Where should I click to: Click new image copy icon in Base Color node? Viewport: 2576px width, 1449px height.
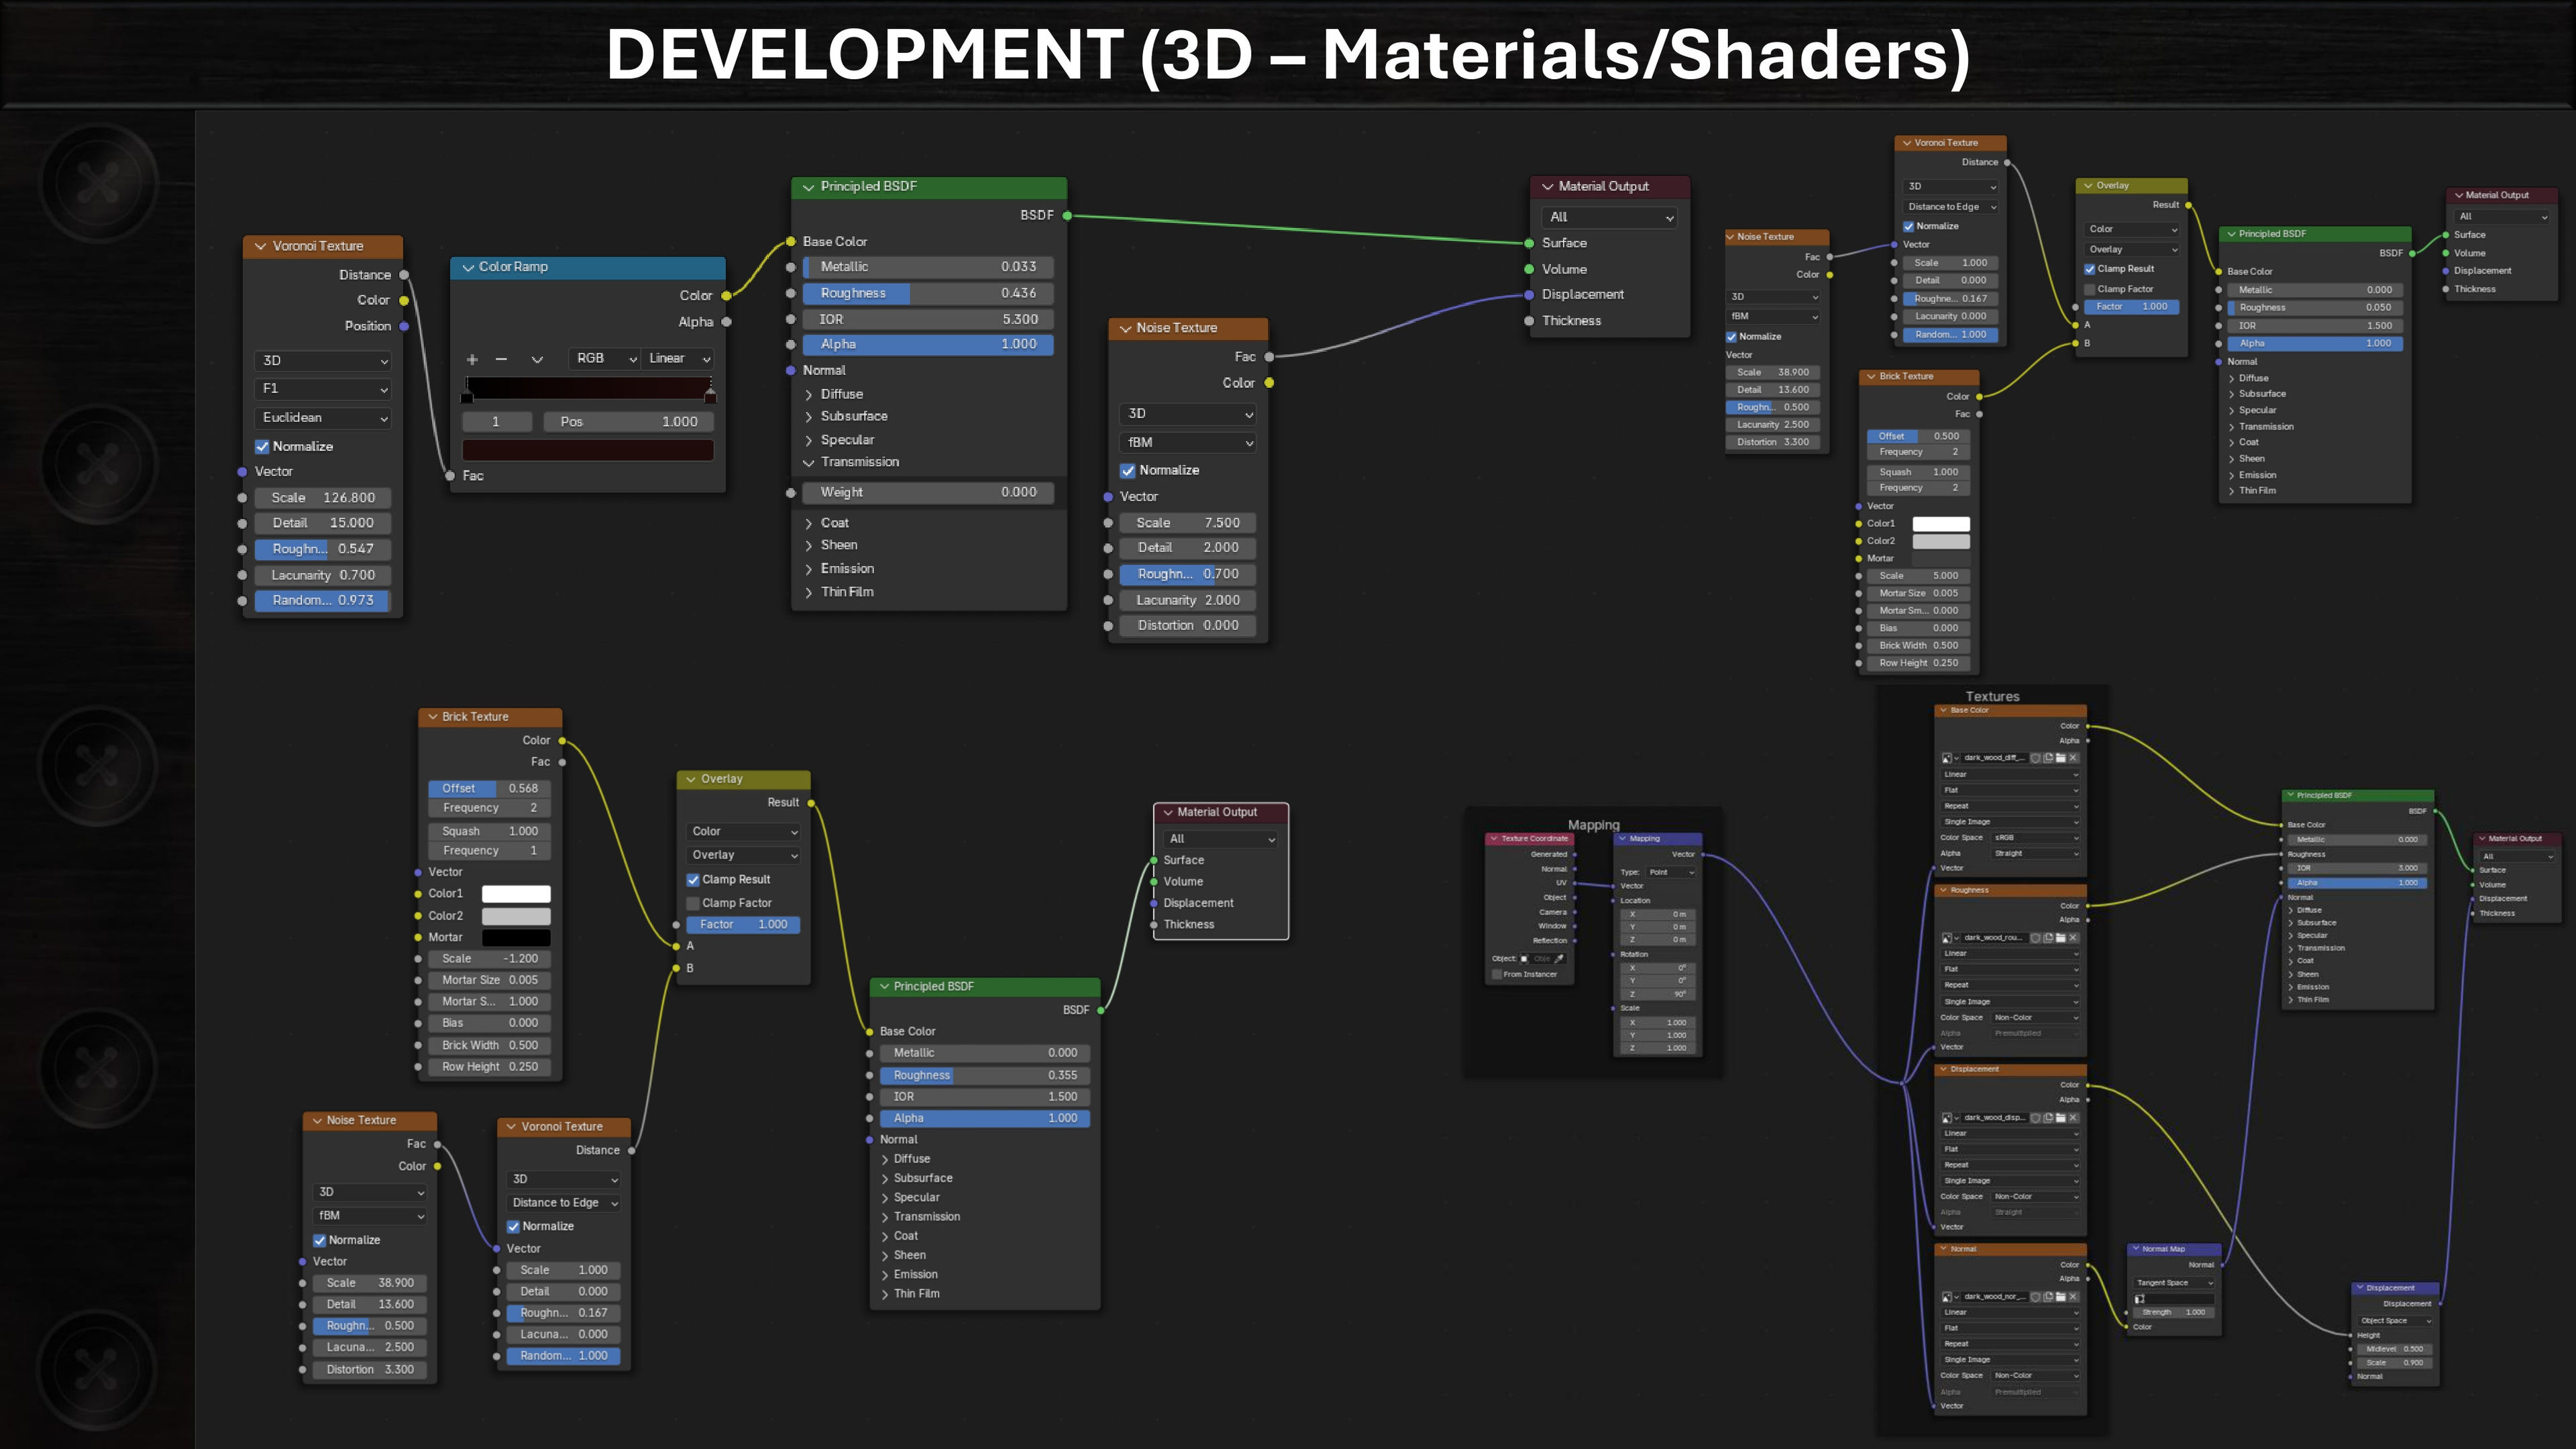pos(2048,758)
